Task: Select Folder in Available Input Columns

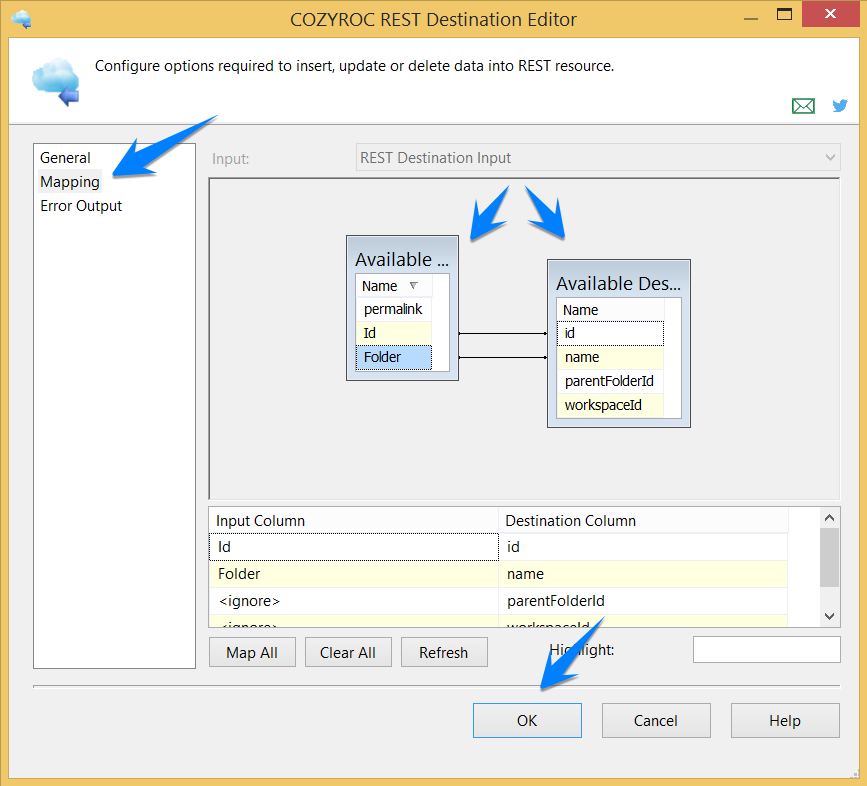Action: point(393,357)
